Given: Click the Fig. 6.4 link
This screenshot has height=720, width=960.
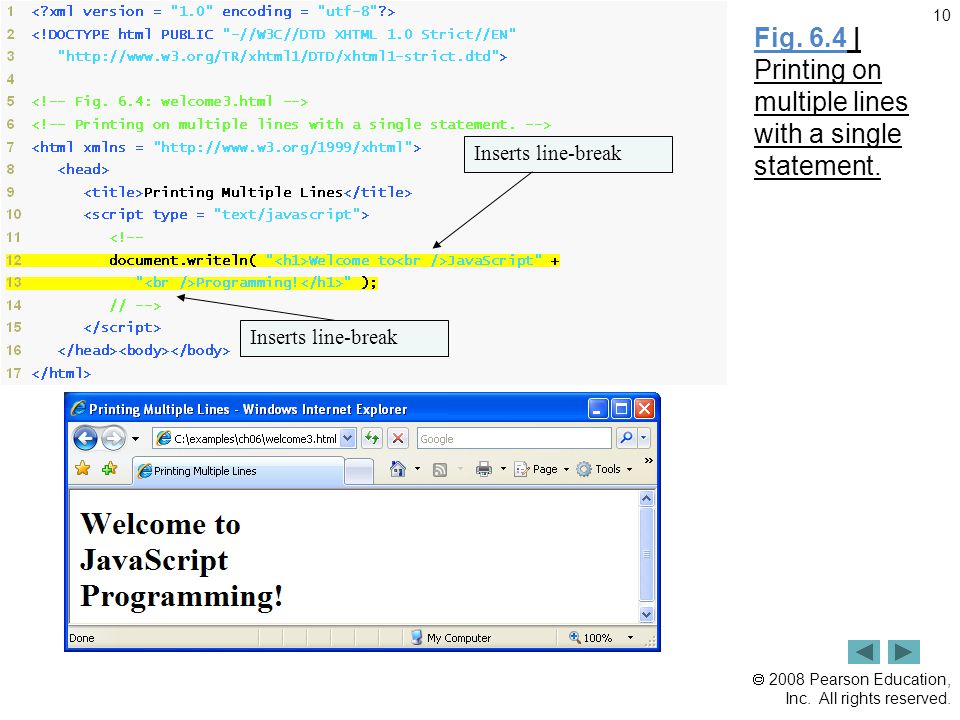Looking at the screenshot, I should pos(800,38).
